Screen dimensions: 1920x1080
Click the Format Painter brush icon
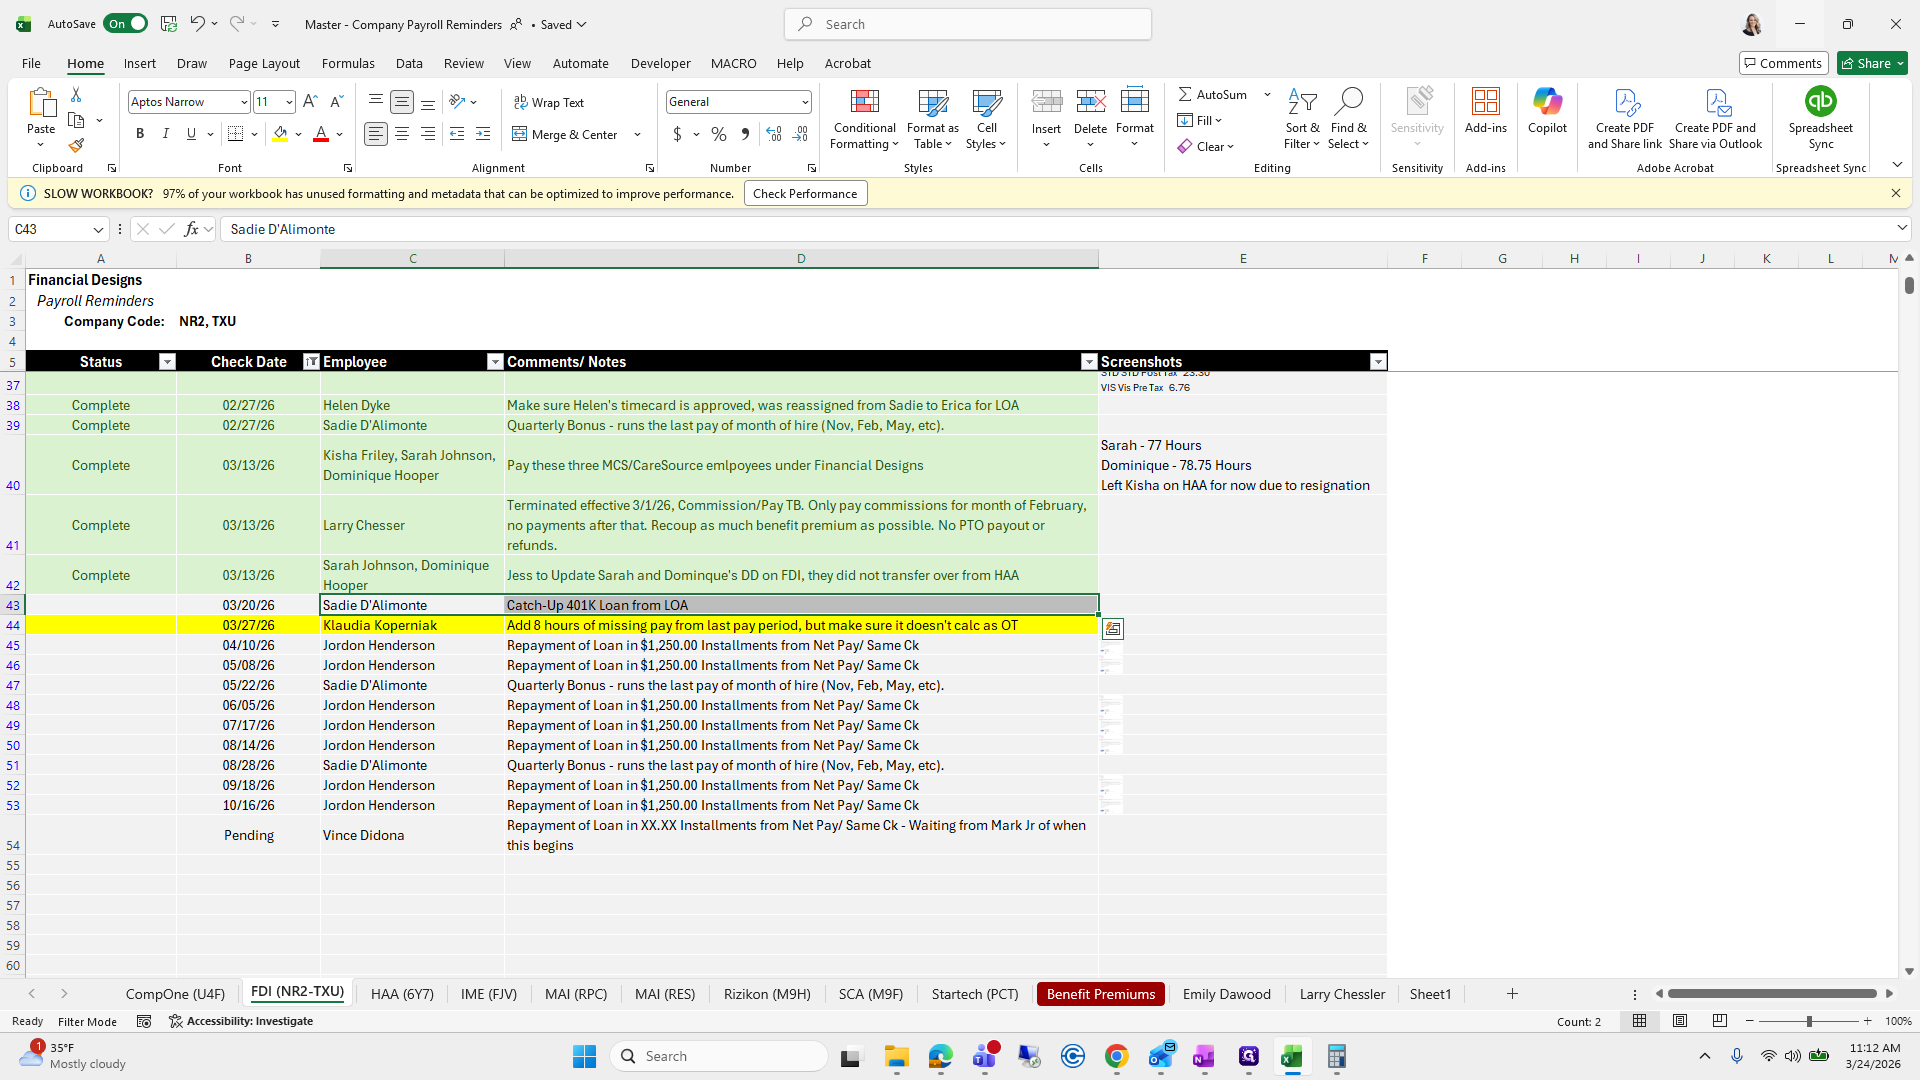click(x=76, y=146)
